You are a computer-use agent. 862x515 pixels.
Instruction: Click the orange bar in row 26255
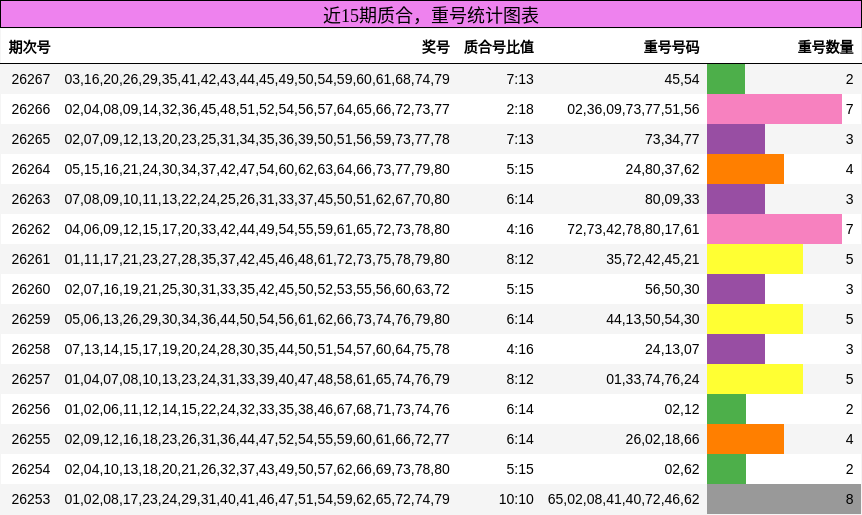745,439
